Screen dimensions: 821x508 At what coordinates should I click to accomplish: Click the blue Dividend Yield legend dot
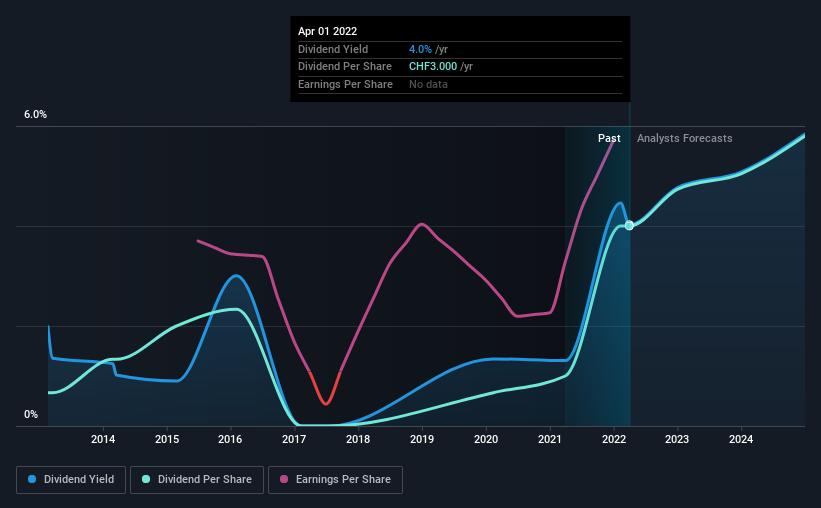(32, 479)
